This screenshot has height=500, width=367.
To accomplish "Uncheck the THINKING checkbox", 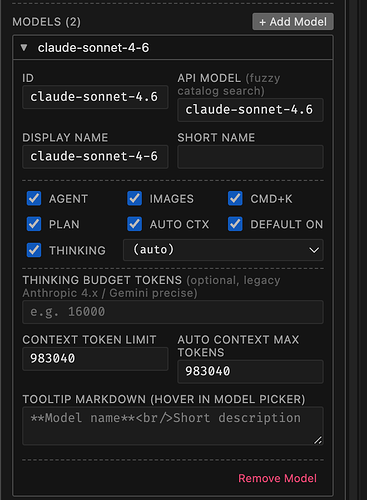I will pos(34,250).
